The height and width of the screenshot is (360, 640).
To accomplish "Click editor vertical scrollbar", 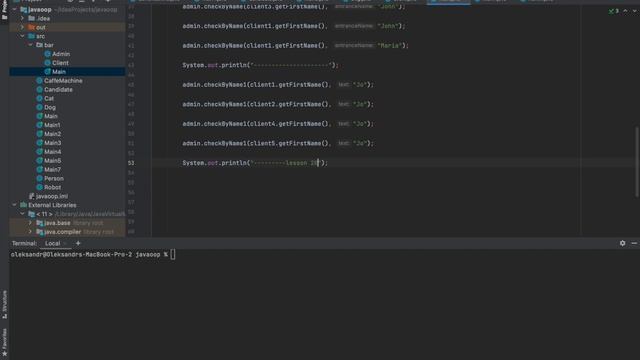I will [637, 161].
